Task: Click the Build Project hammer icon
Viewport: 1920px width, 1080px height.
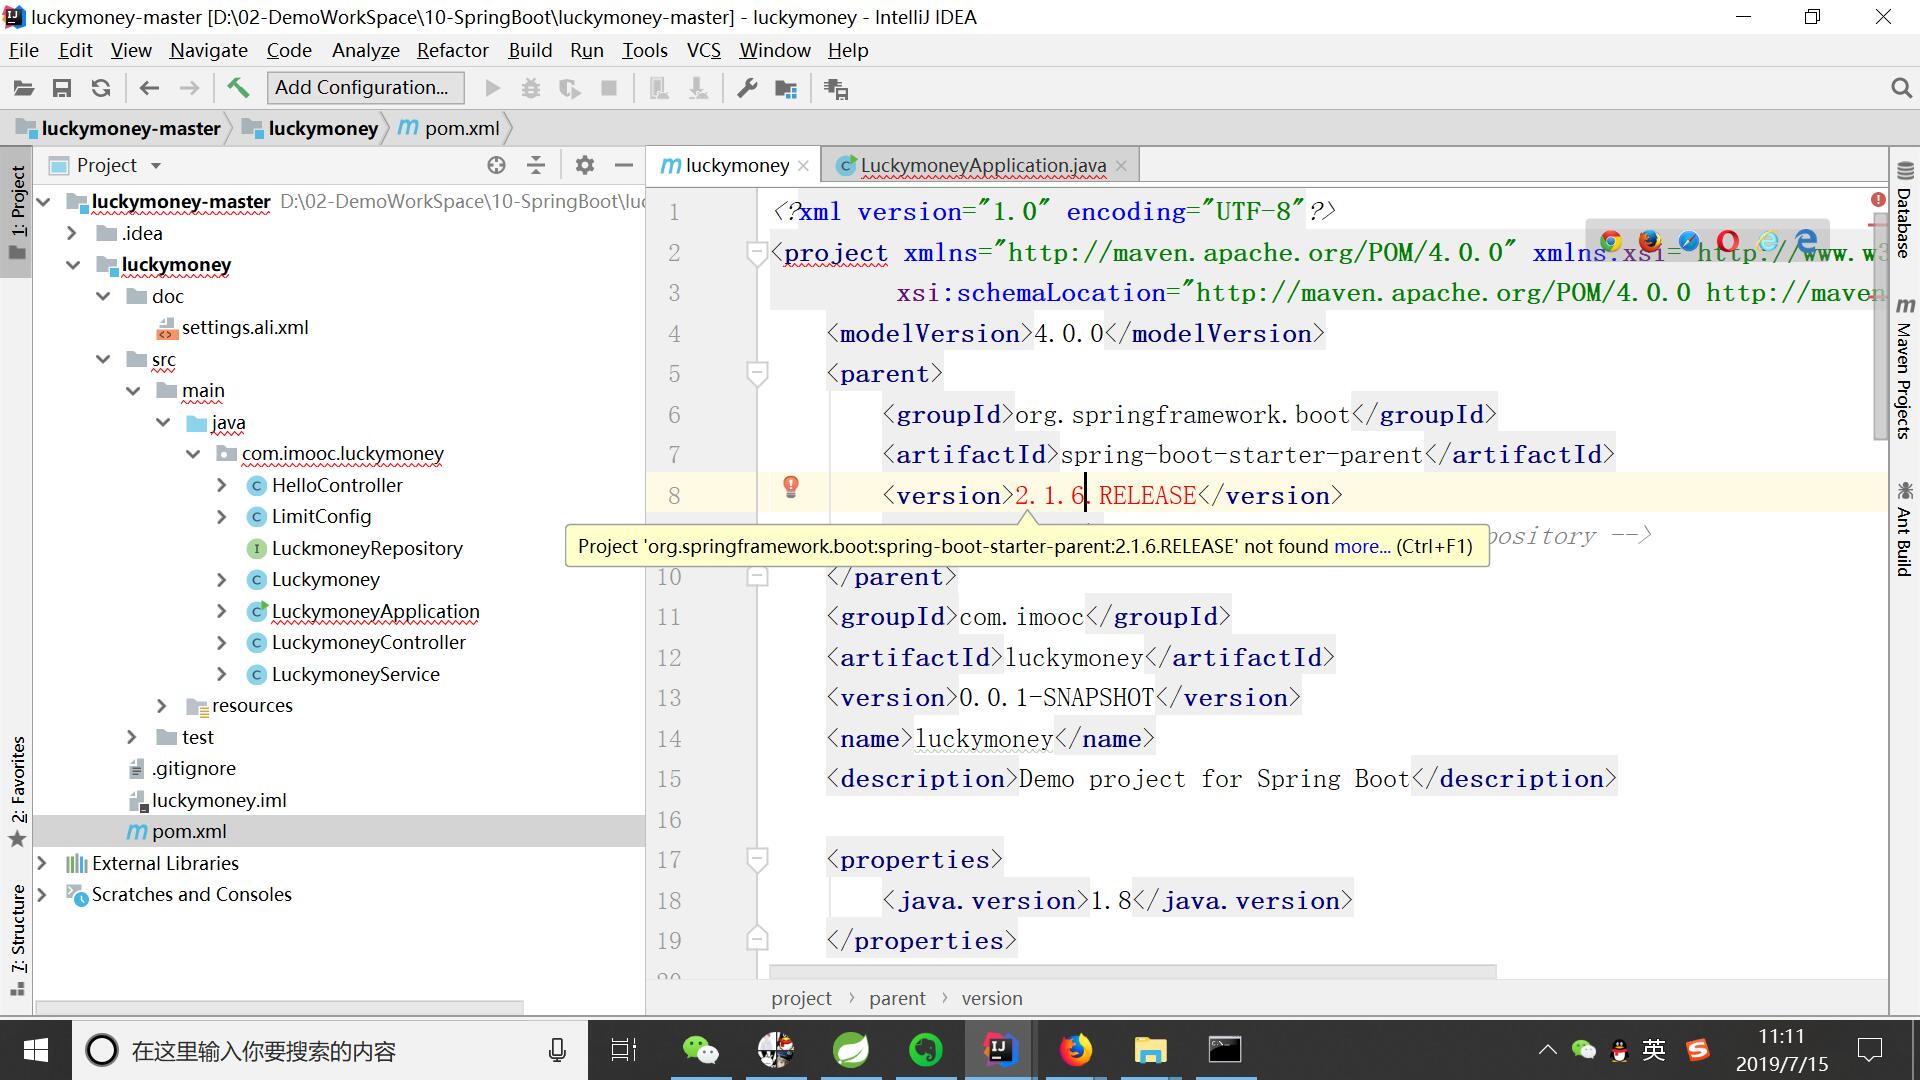Action: [238, 88]
